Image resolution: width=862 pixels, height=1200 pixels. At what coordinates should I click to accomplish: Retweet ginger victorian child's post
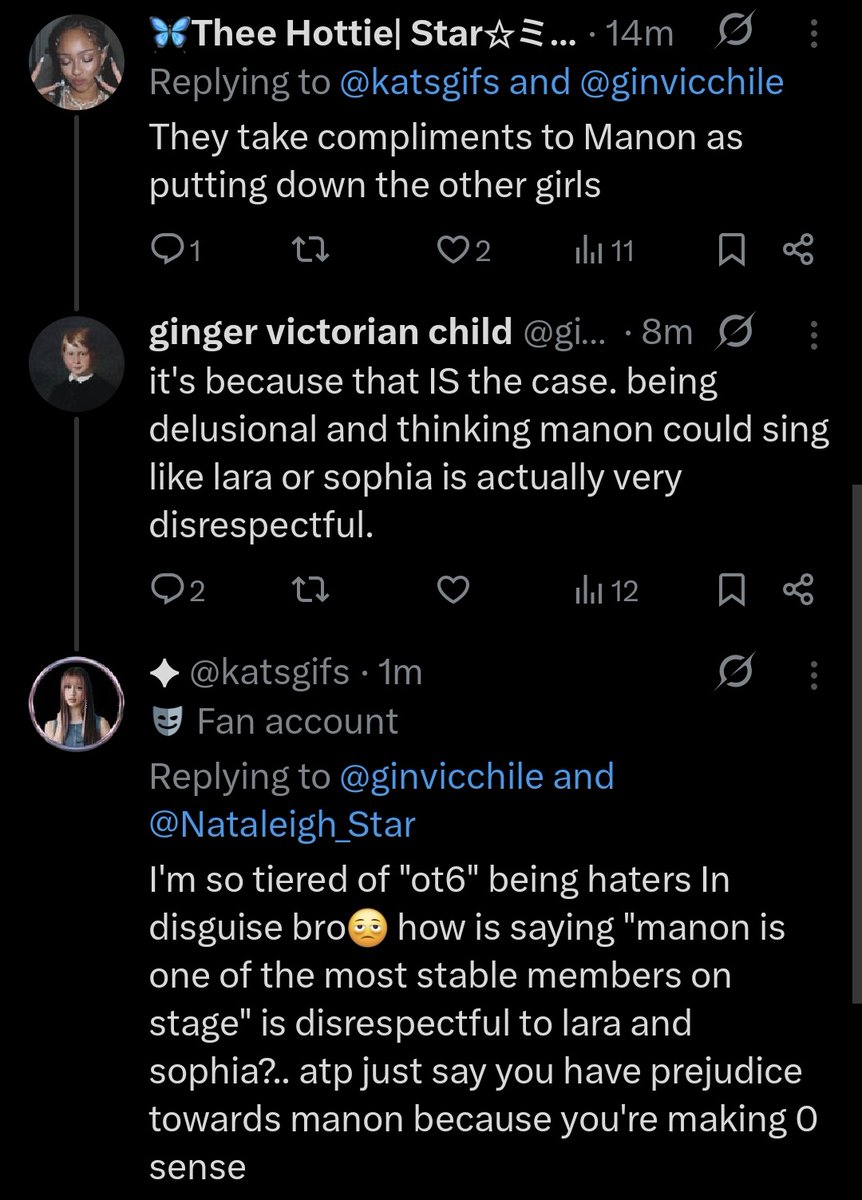[312, 592]
